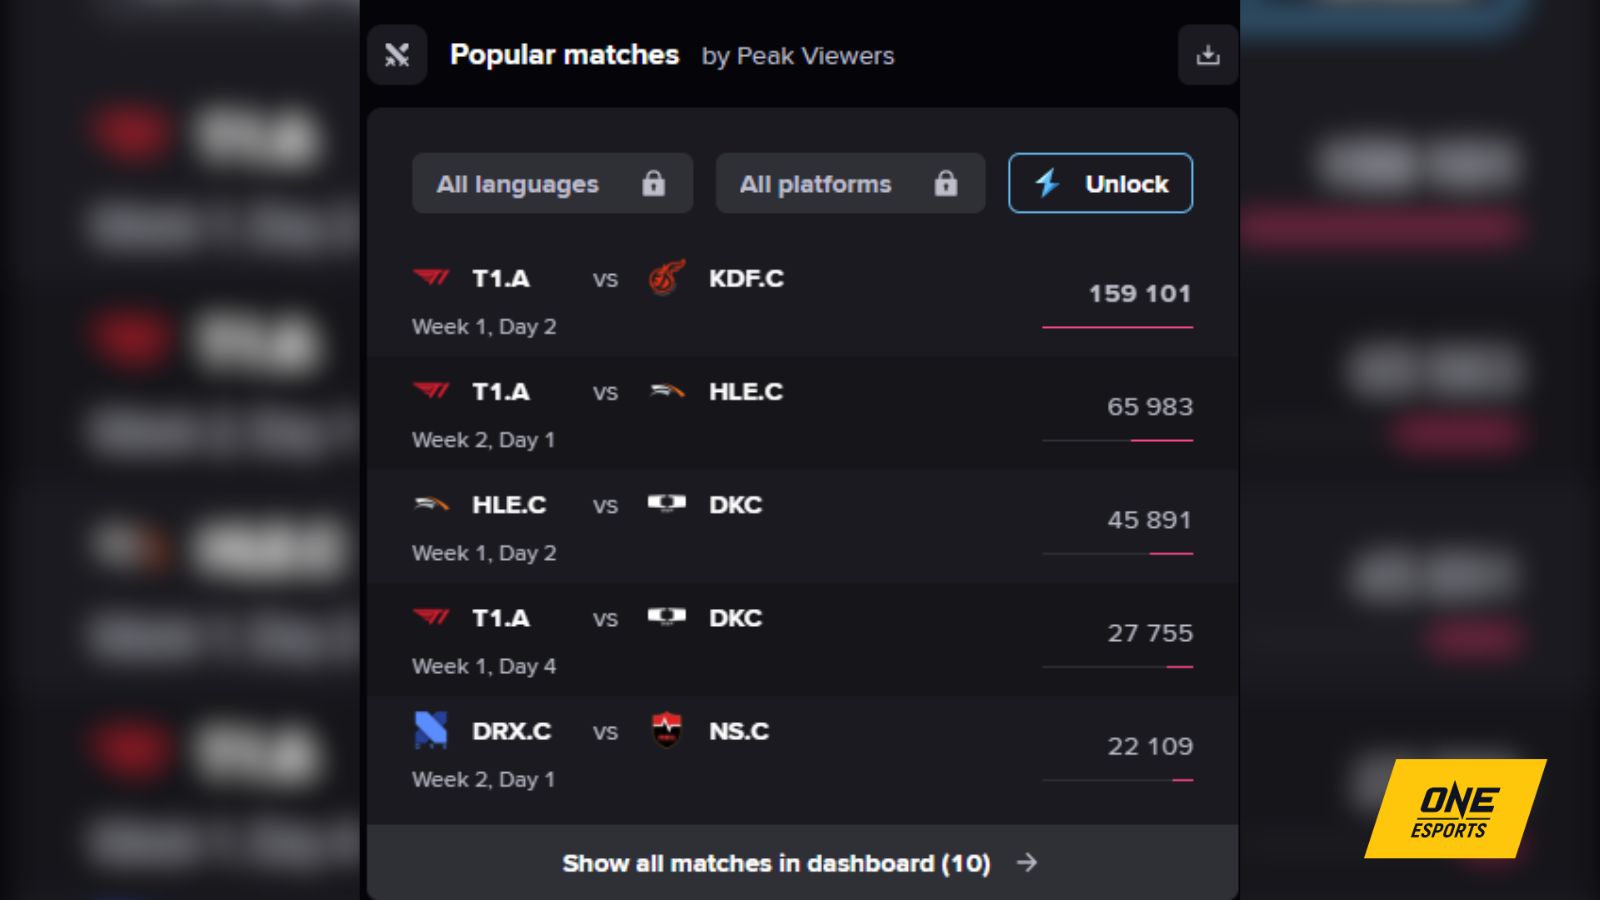Open the All platforms dropdown
This screenshot has height=900, width=1600.
[x=850, y=183]
